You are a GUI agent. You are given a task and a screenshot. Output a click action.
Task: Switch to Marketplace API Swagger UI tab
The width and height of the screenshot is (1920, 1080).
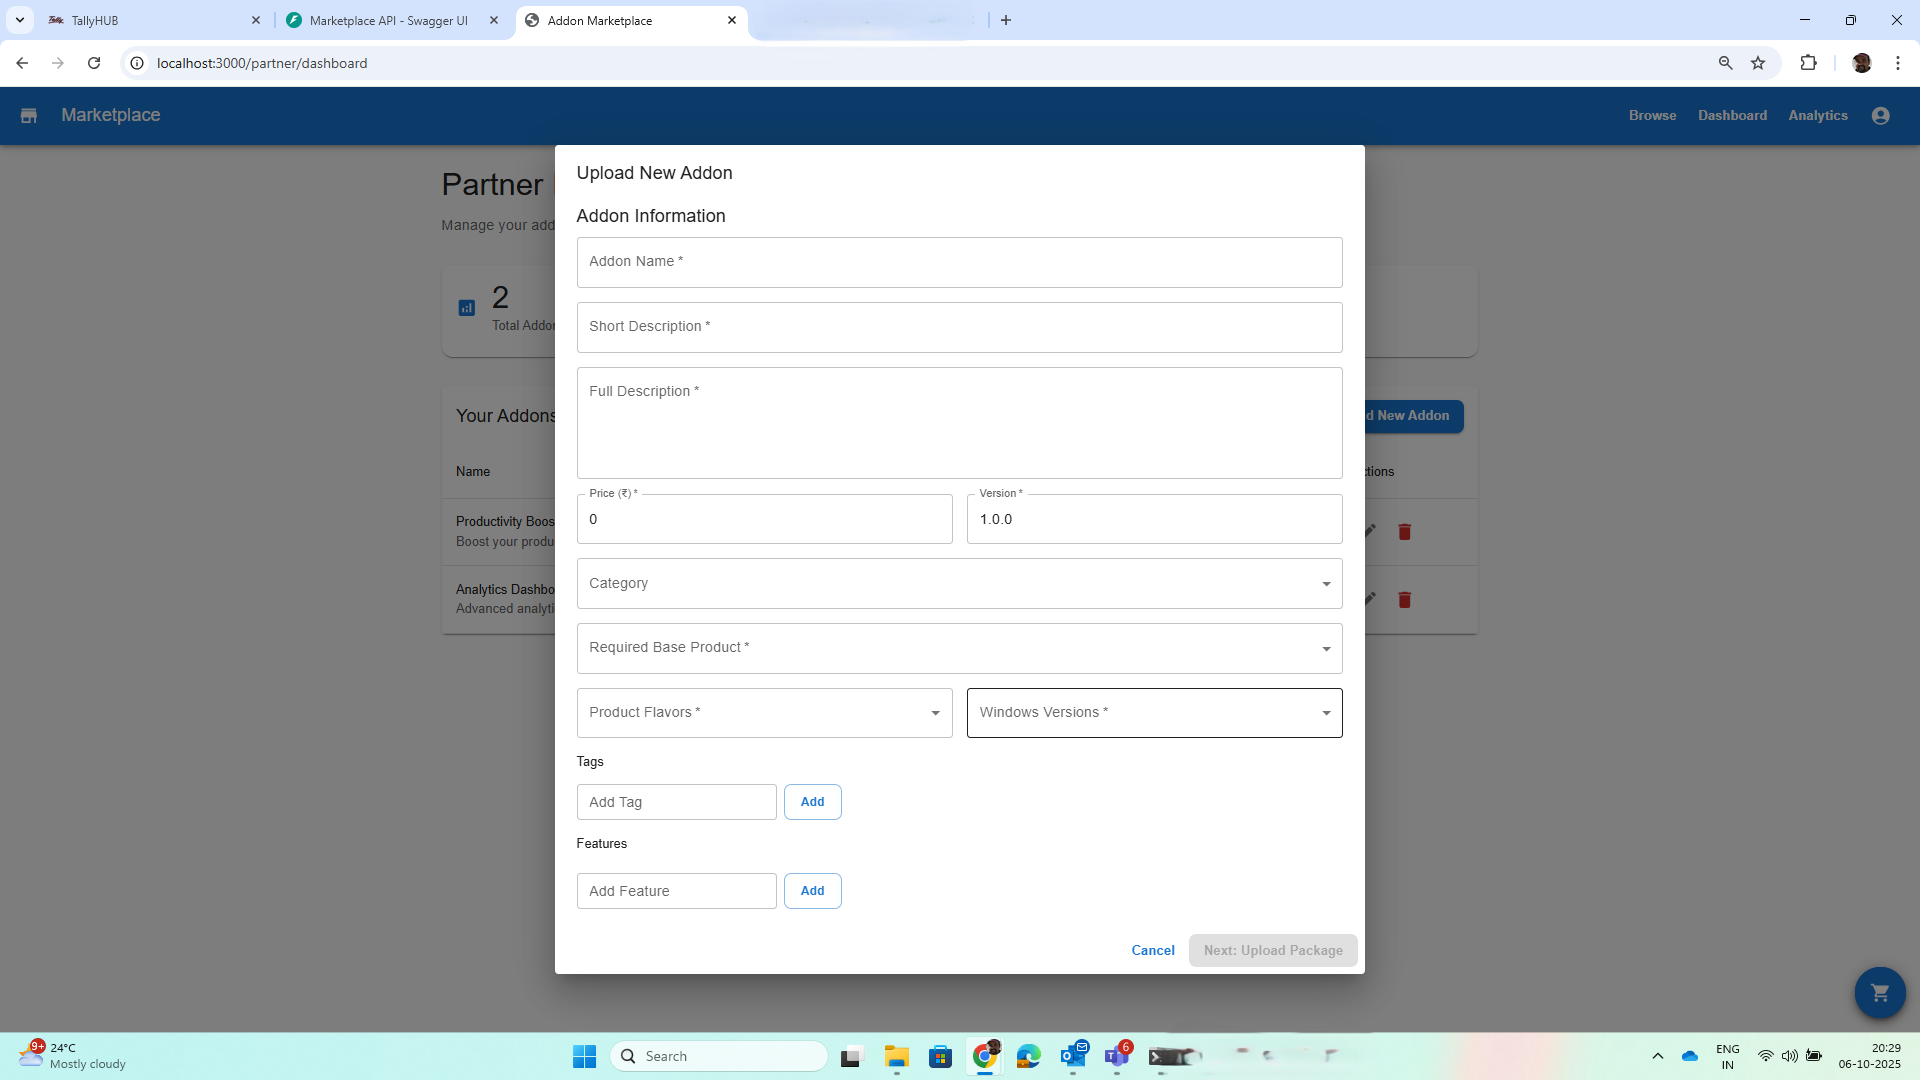click(388, 20)
